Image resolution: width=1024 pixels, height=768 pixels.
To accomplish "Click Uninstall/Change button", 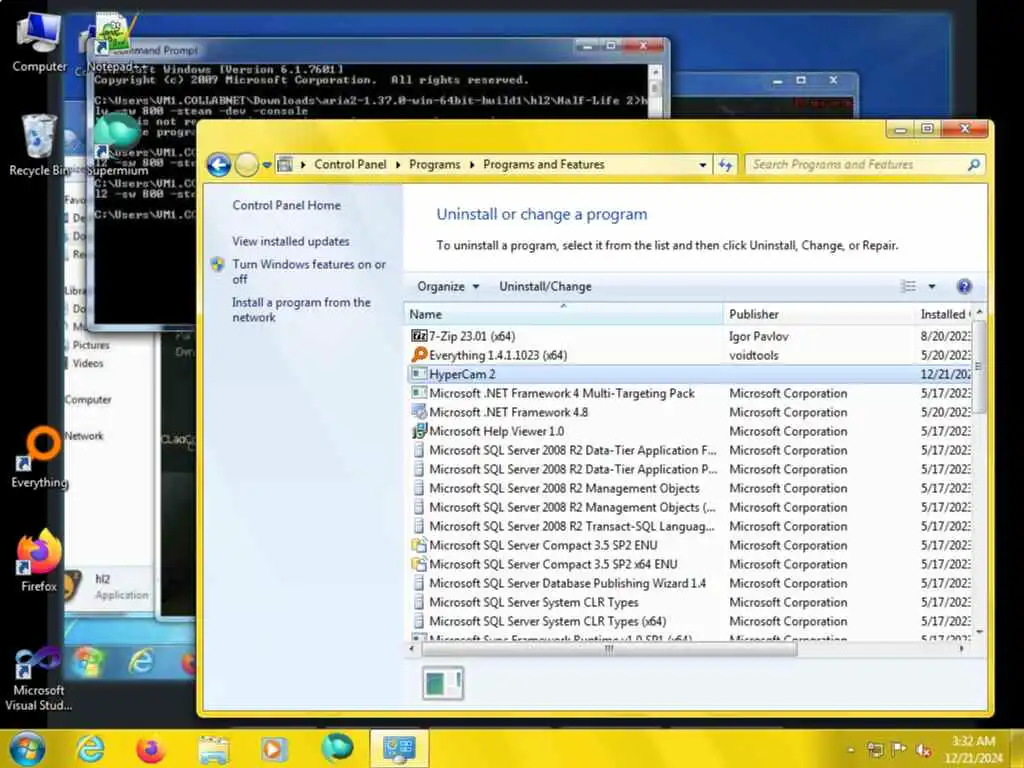I will pyautogui.click(x=545, y=287).
